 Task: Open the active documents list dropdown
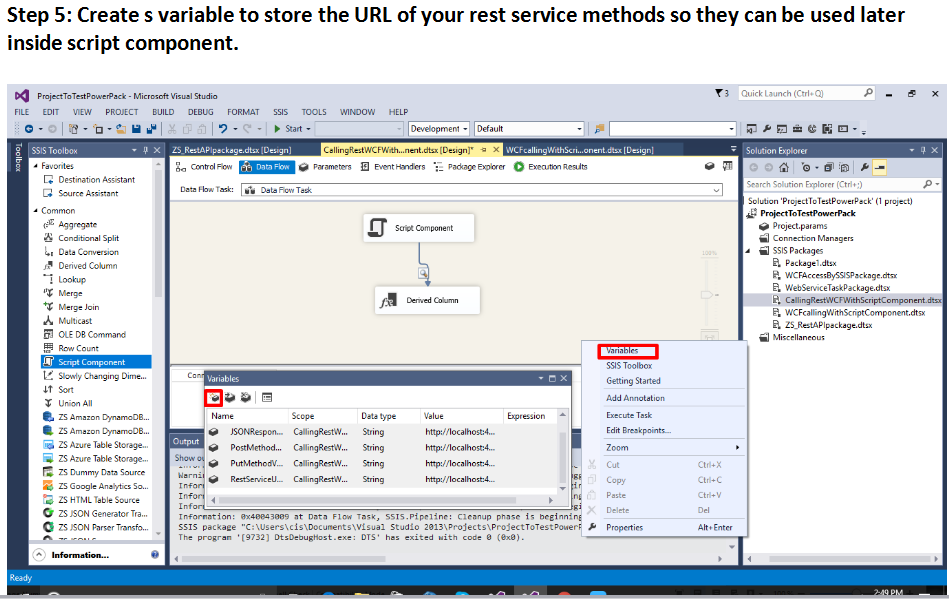(x=734, y=149)
